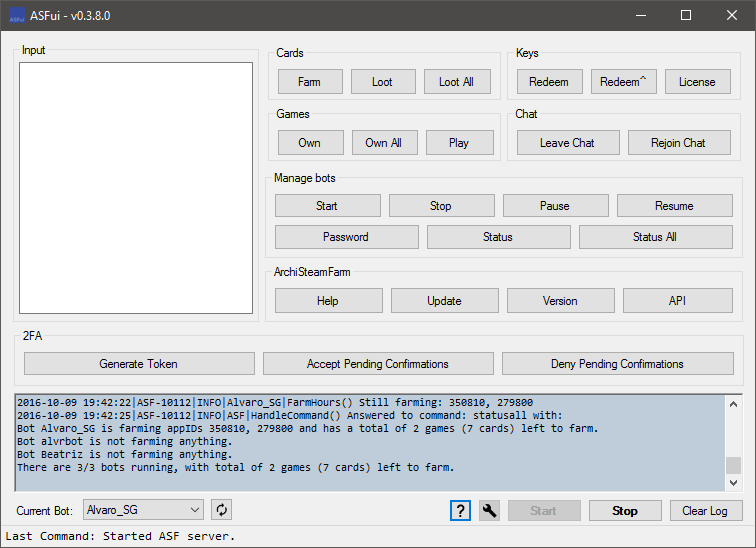Viewport: 756px width, 548px height.
Task: Click the Version button
Action: pos(561,301)
